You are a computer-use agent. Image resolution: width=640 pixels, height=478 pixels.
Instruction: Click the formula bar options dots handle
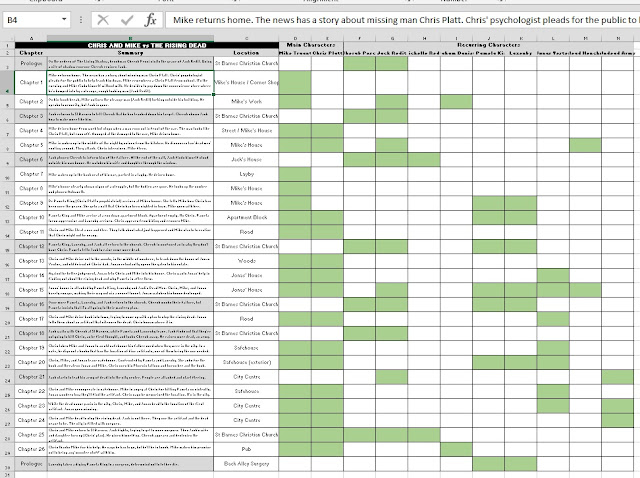click(x=81, y=20)
